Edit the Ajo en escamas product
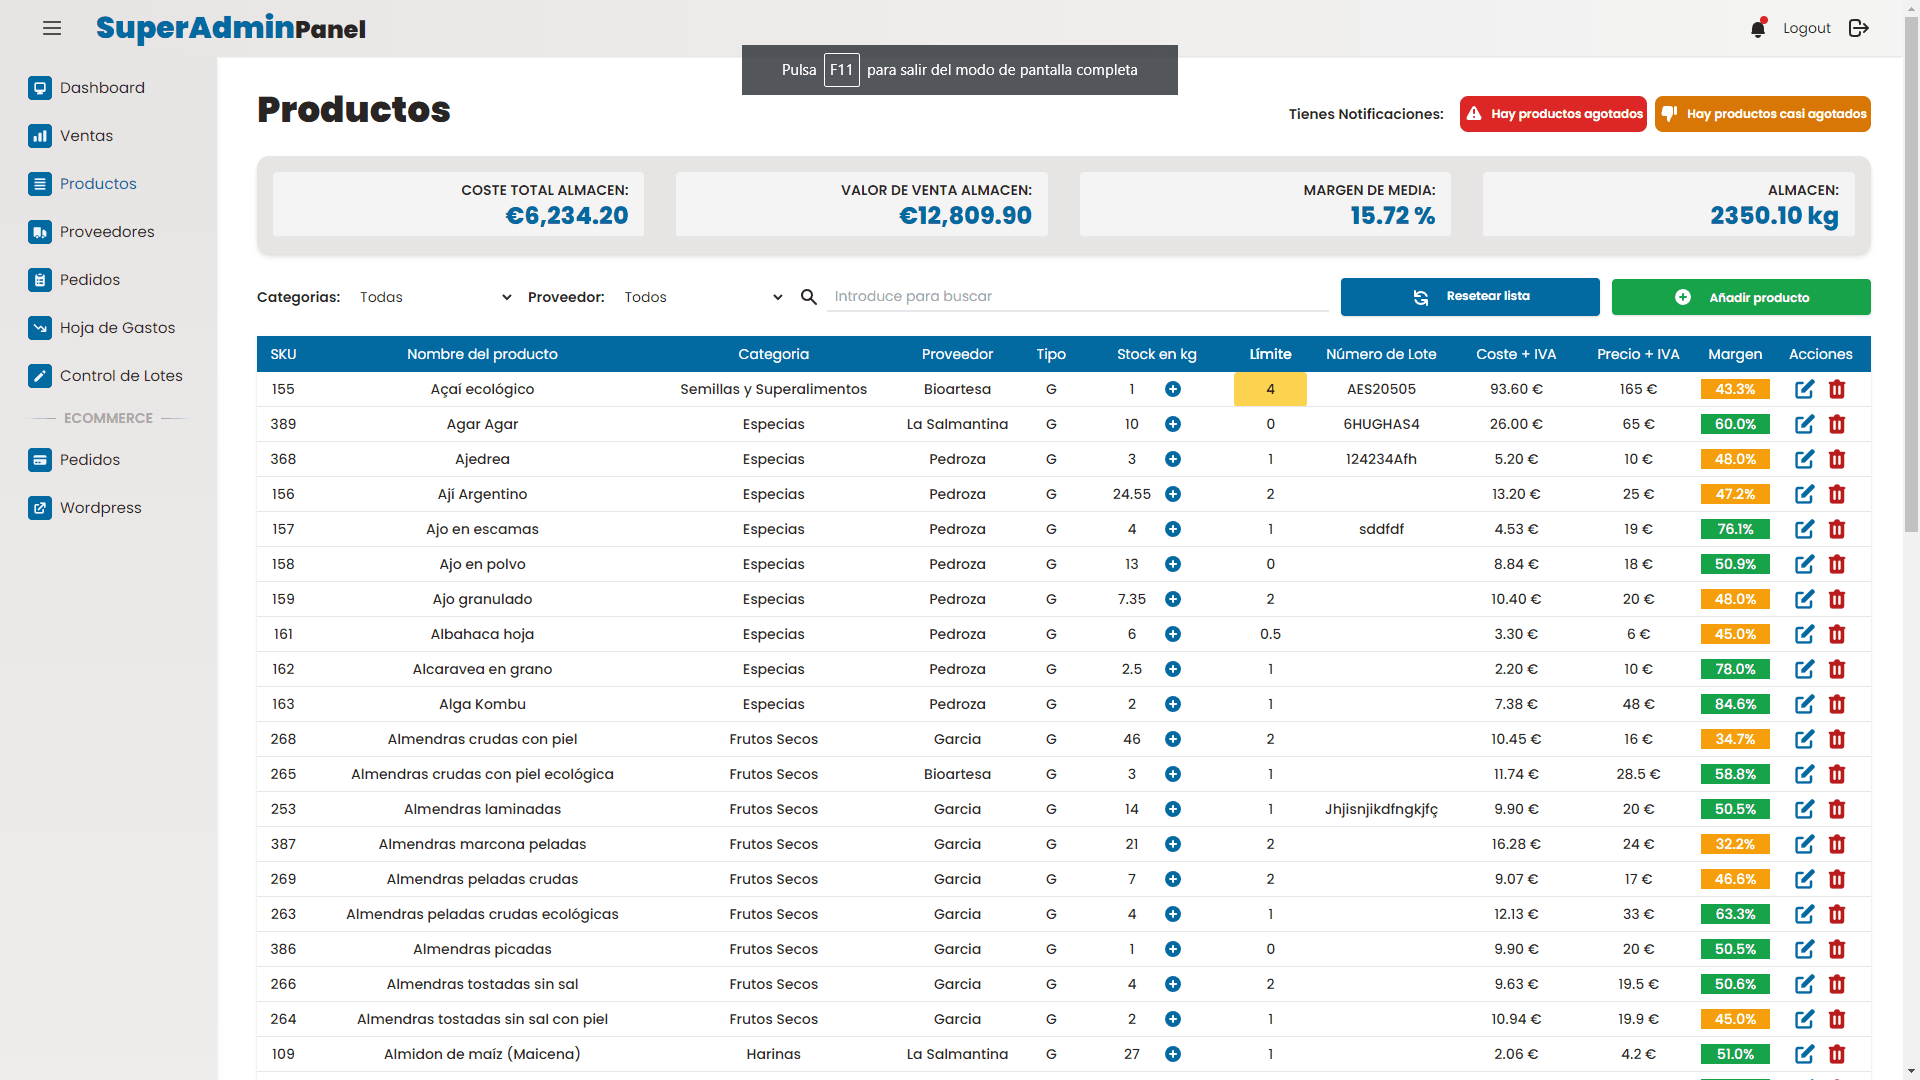Image resolution: width=1920 pixels, height=1080 pixels. (1804, 529)
